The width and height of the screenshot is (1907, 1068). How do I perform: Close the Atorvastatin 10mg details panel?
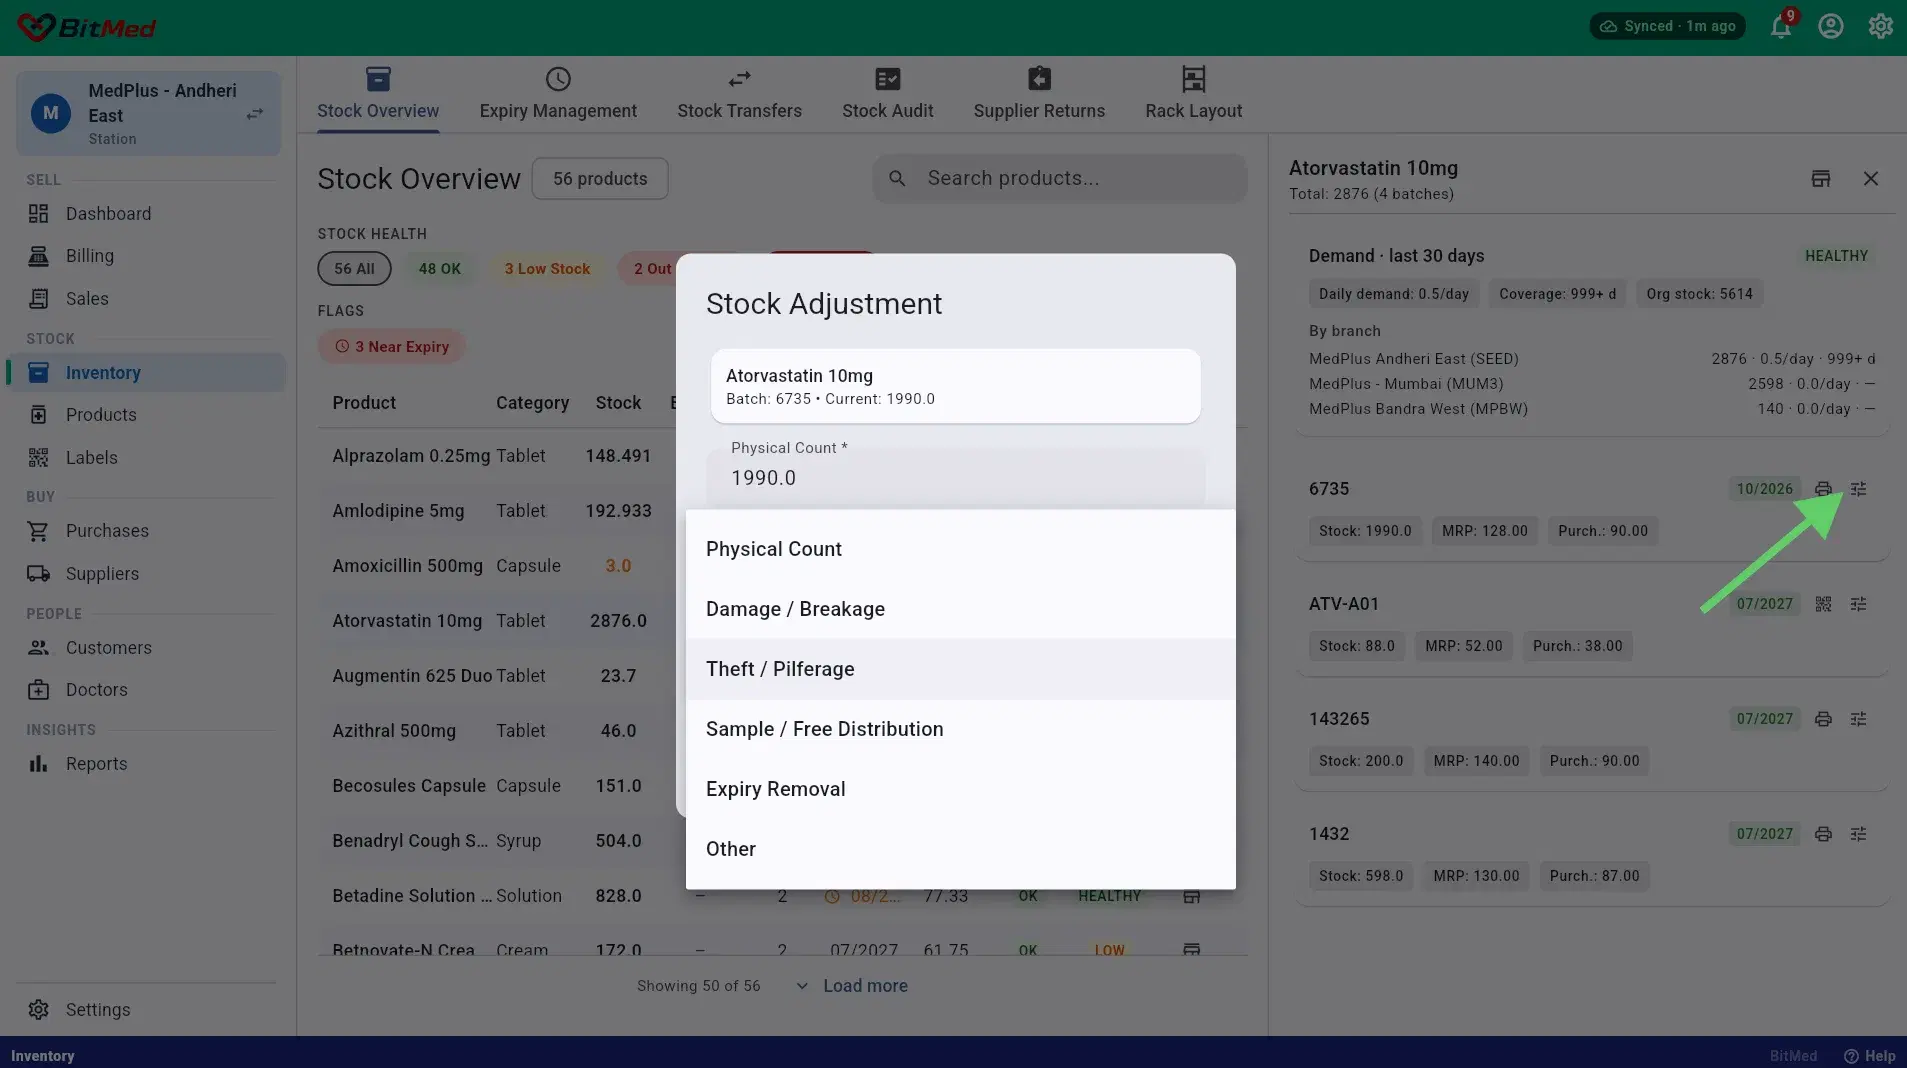[1871, 179]
